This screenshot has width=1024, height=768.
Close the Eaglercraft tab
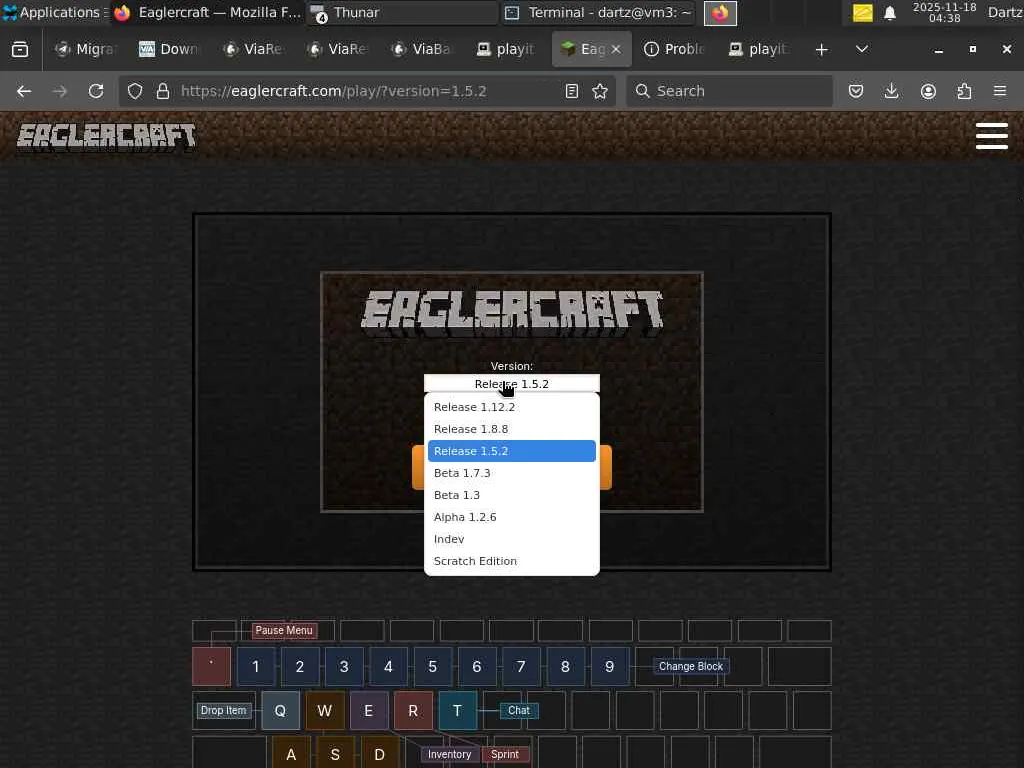(x=616, y=49)
